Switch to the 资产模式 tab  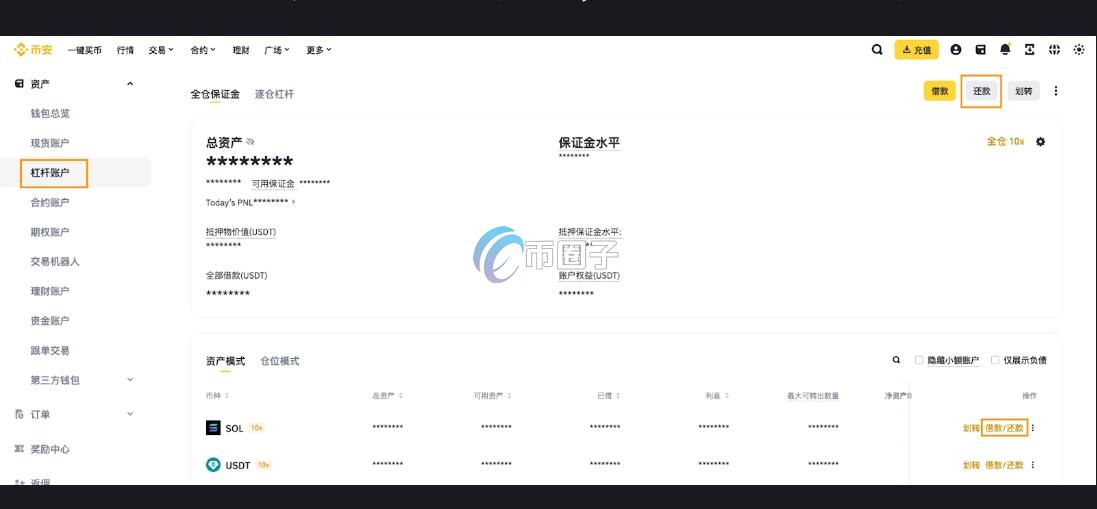click(225, 361)
